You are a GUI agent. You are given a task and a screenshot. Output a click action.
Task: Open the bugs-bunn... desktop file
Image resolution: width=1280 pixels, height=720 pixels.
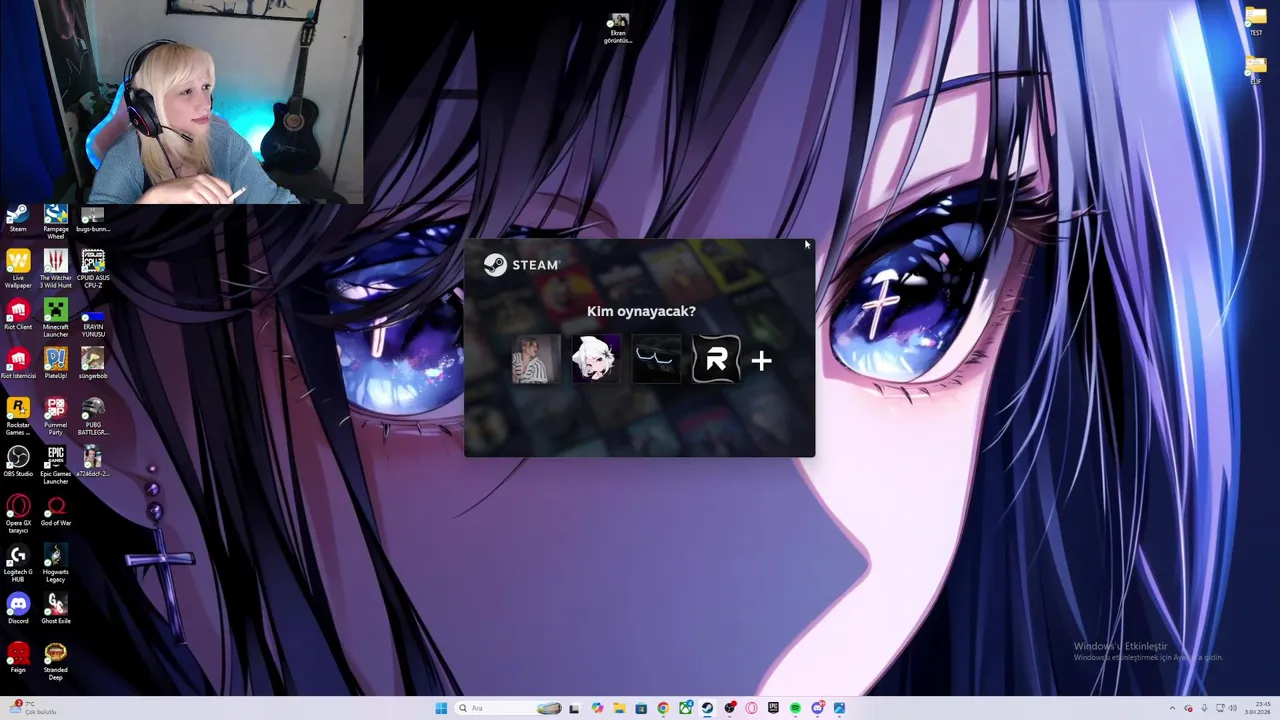(93, 219)
